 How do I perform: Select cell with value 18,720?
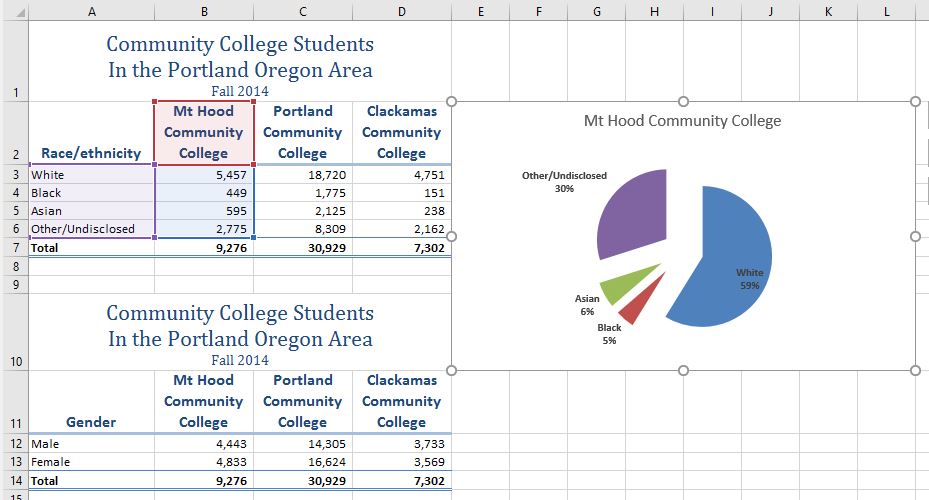coord(303,175)
